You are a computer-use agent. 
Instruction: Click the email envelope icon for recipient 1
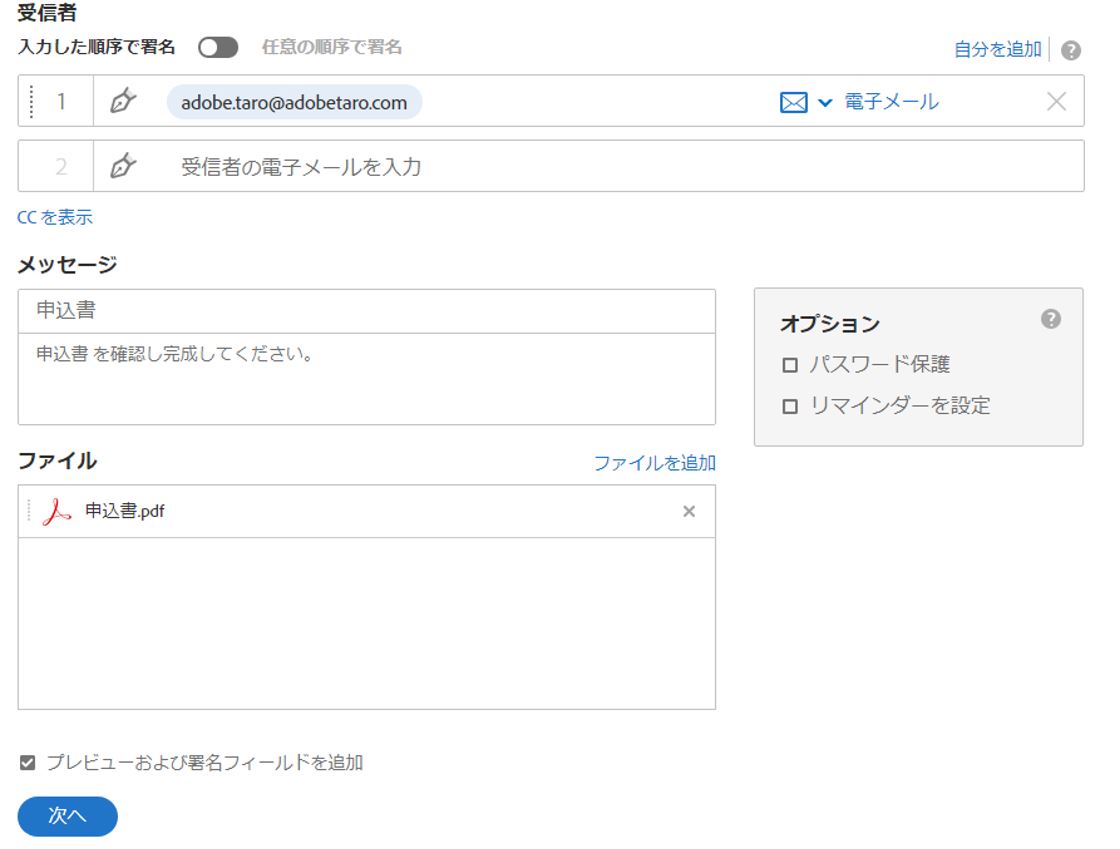point(793,102)
